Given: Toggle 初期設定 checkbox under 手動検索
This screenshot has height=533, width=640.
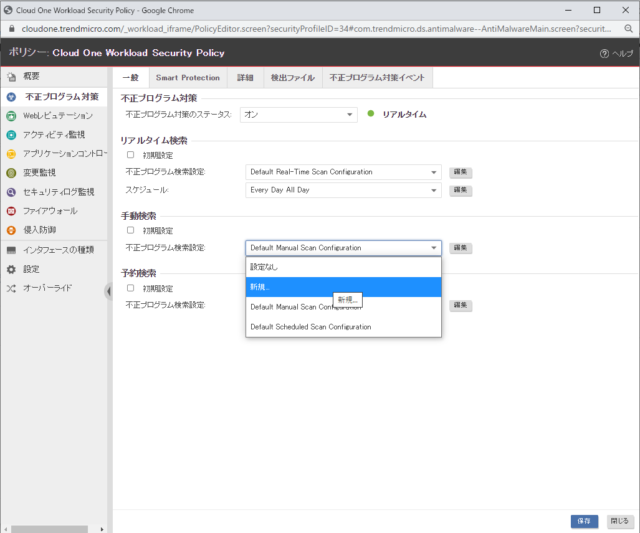Looking at the screenshot, I should (x=130, y=231).
